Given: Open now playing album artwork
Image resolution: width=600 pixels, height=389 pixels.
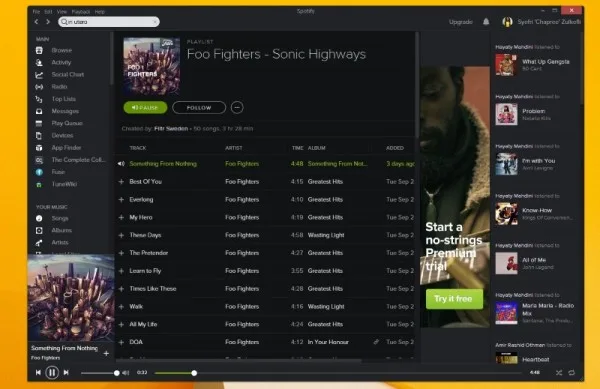Looking at the screenshot, I should click(71, 298).
